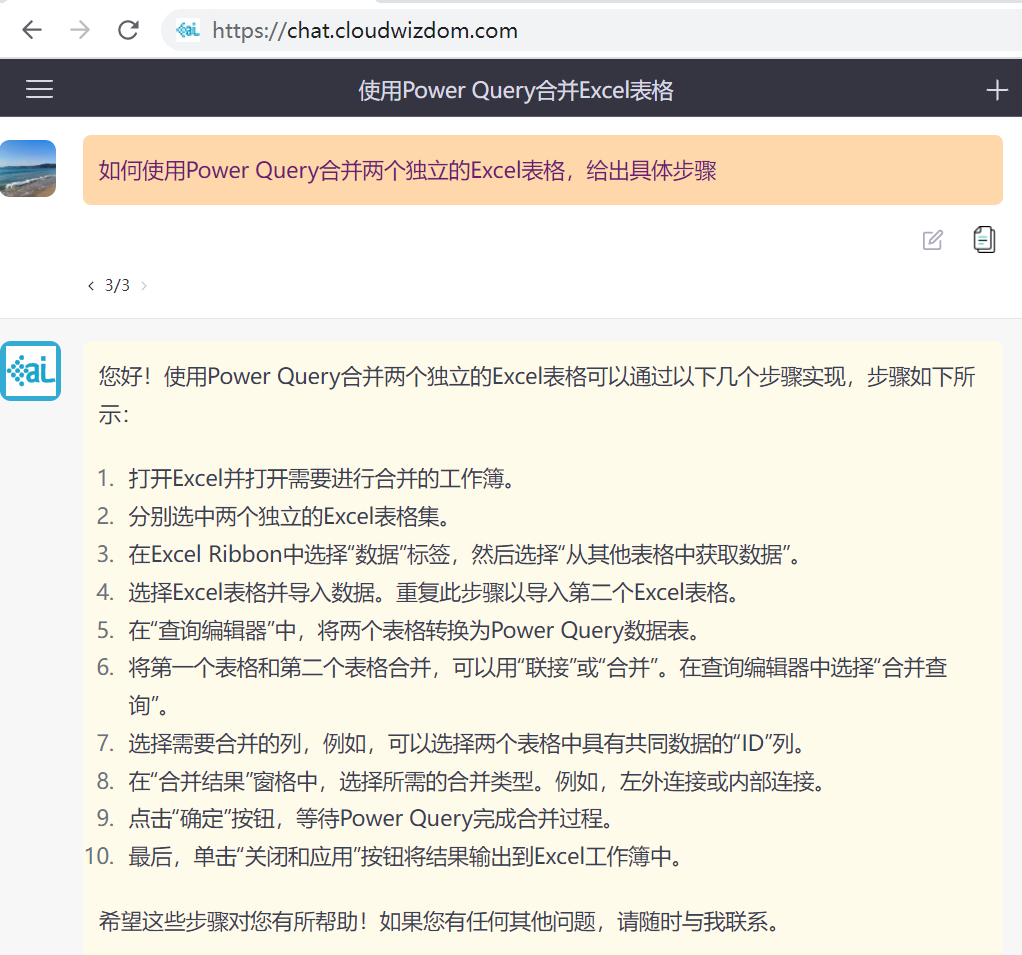The image size is (1022, 955).
Task: Click step 8 about 合并结果 pane
Action: (x=477, y=781)
